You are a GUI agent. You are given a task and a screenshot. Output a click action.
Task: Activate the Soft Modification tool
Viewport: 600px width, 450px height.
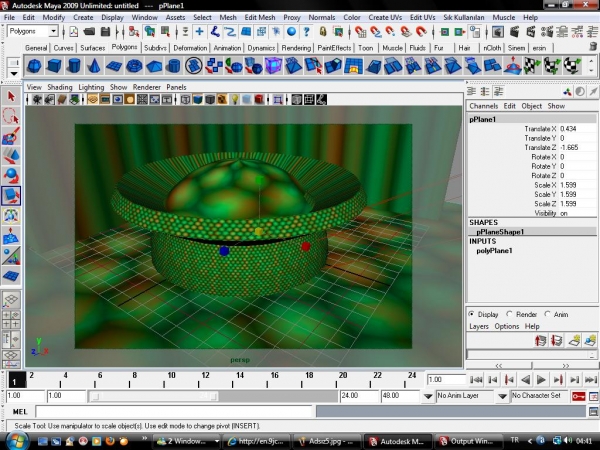(11, 235)
